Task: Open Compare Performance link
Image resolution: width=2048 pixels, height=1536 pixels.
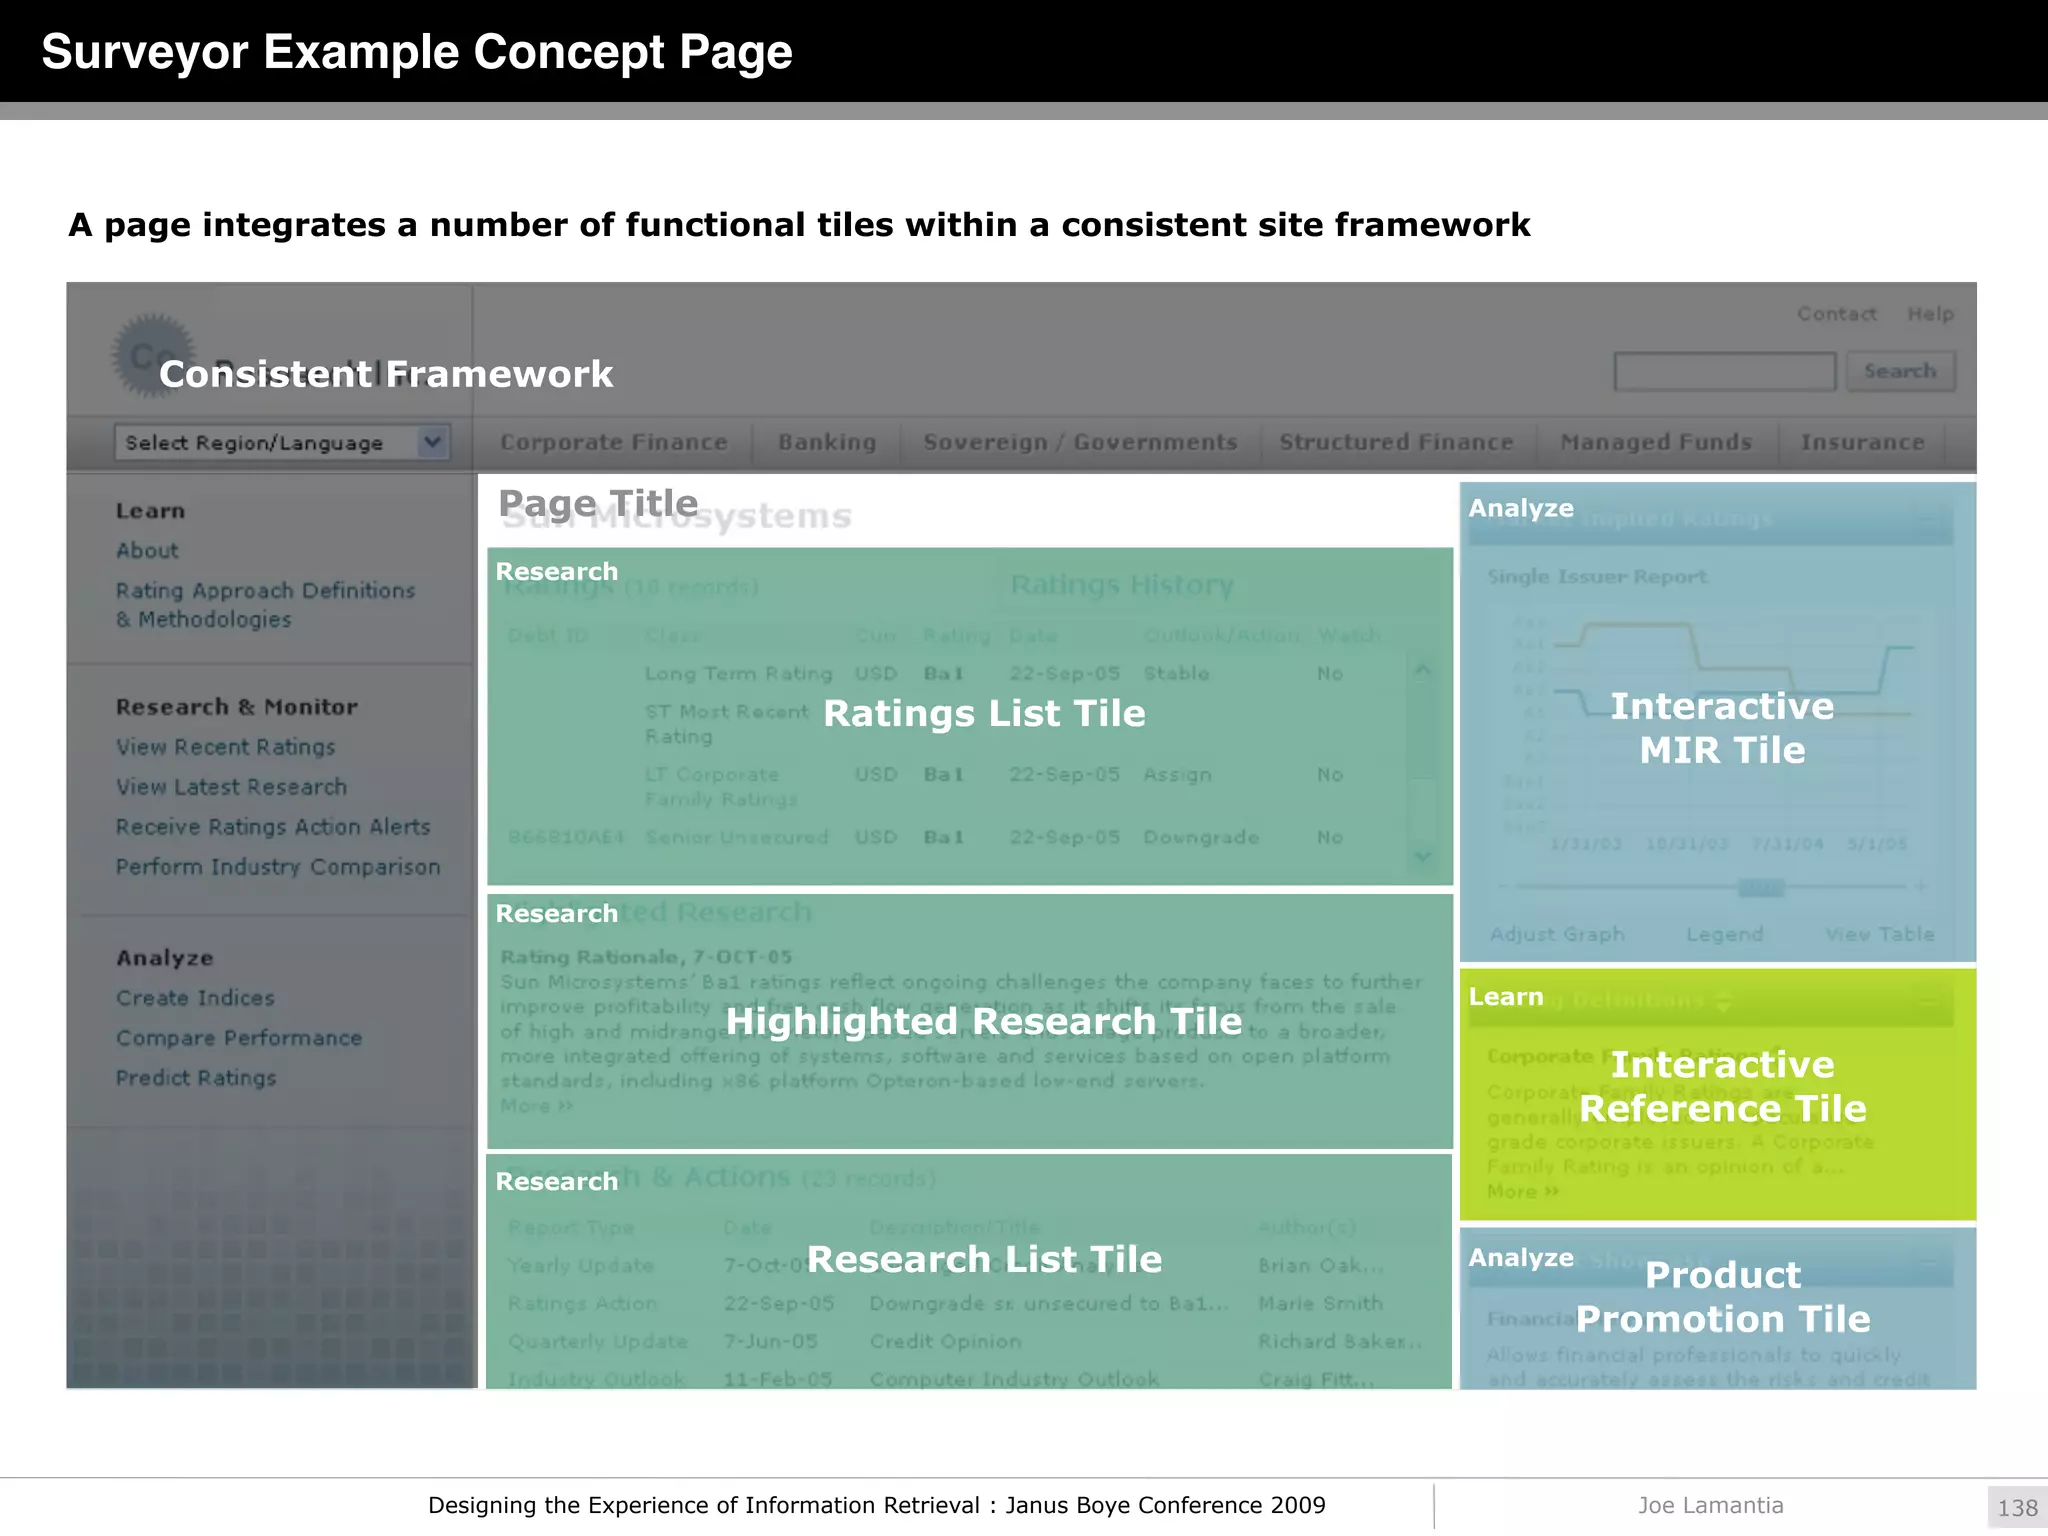Action: (238, 1038)
